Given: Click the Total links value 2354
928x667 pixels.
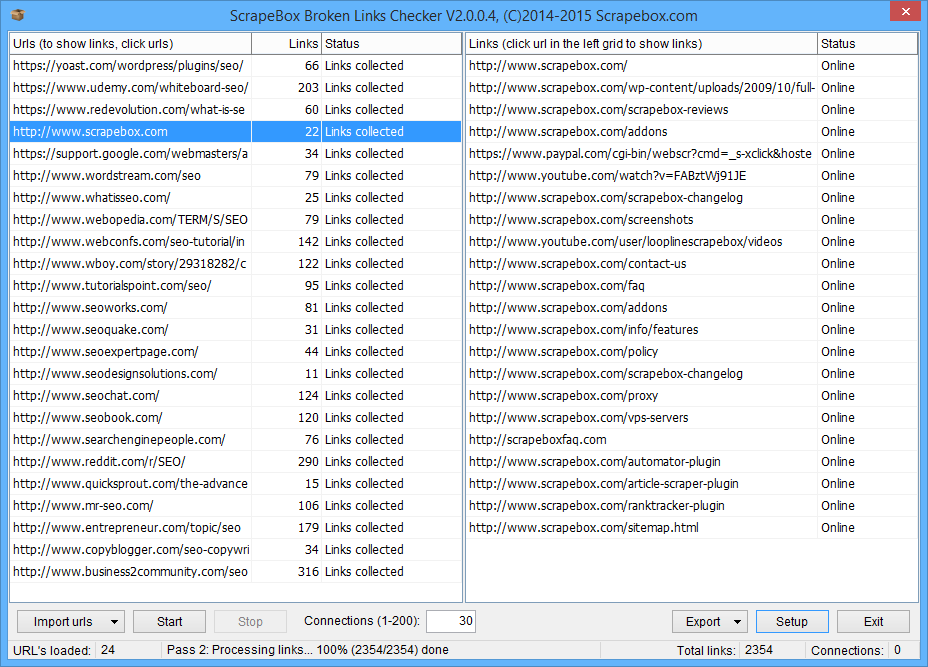Looking at the screenshot, I should (x=759, y=650).
